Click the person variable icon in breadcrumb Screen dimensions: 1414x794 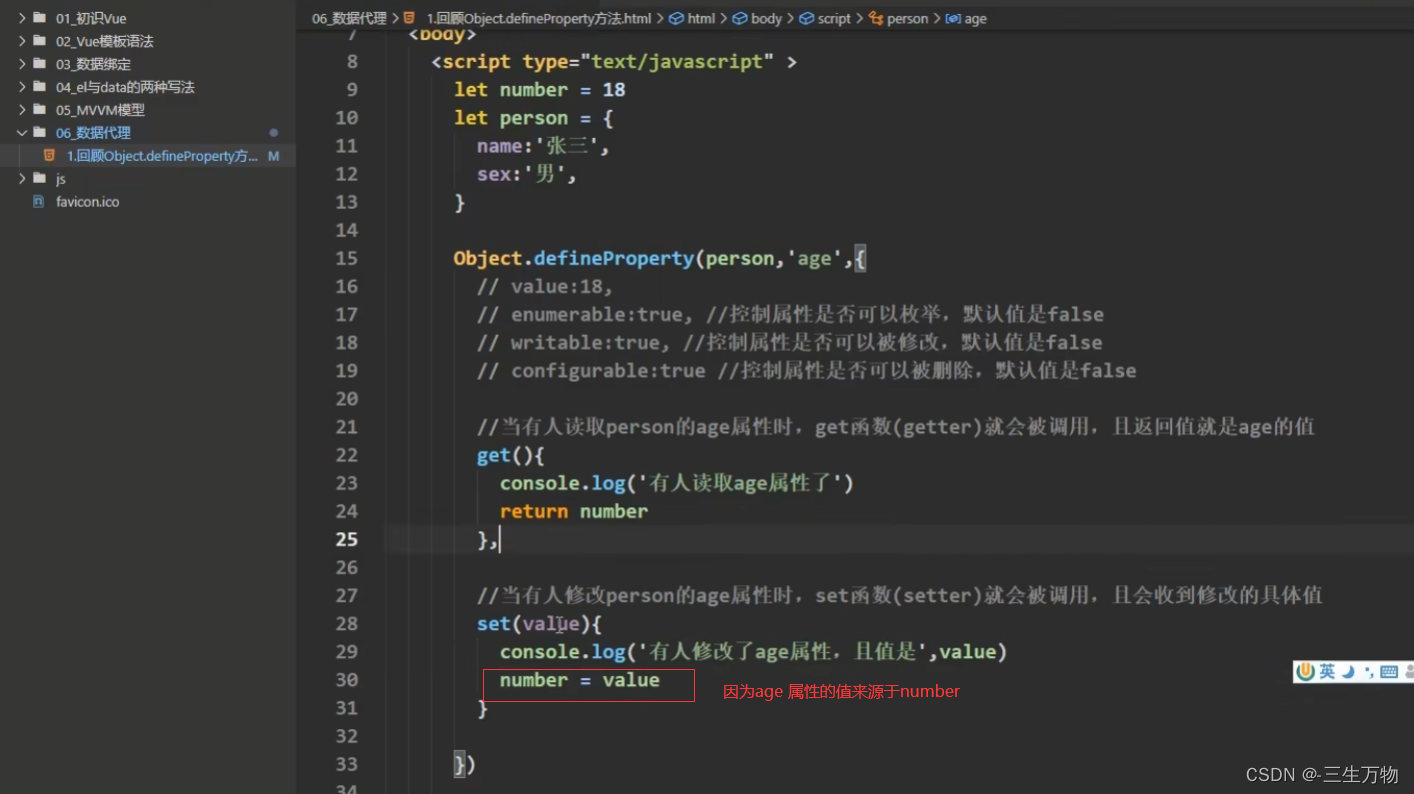pos(877,18)
